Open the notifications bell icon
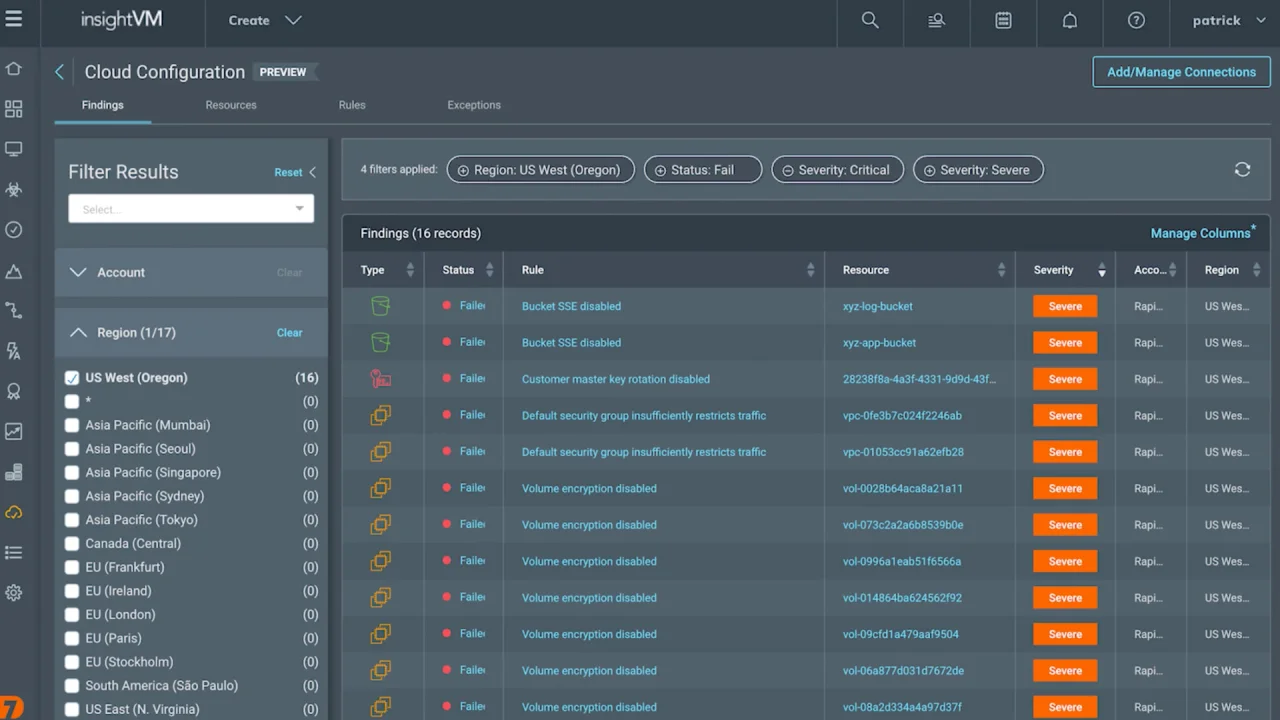Image resolution: width=1280 pixels, height=720 pixels. 1069,20
